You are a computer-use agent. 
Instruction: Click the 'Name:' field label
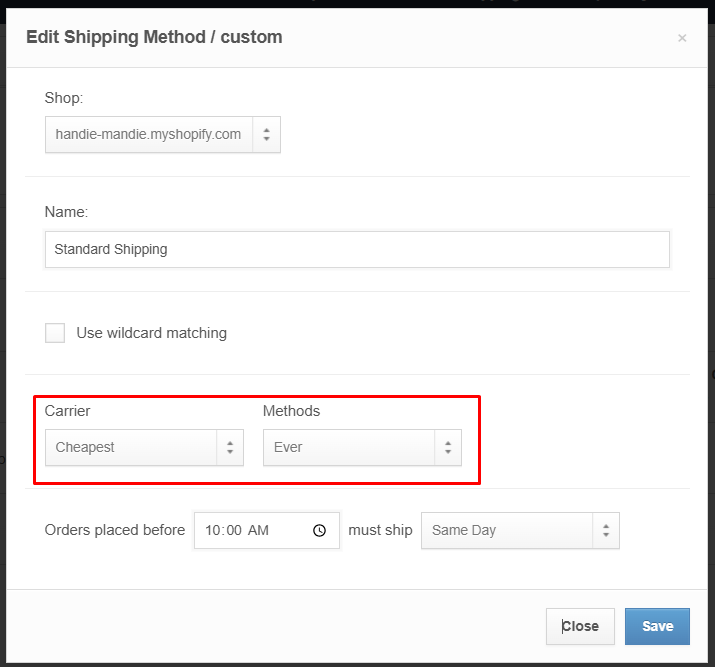pos(66,212)
